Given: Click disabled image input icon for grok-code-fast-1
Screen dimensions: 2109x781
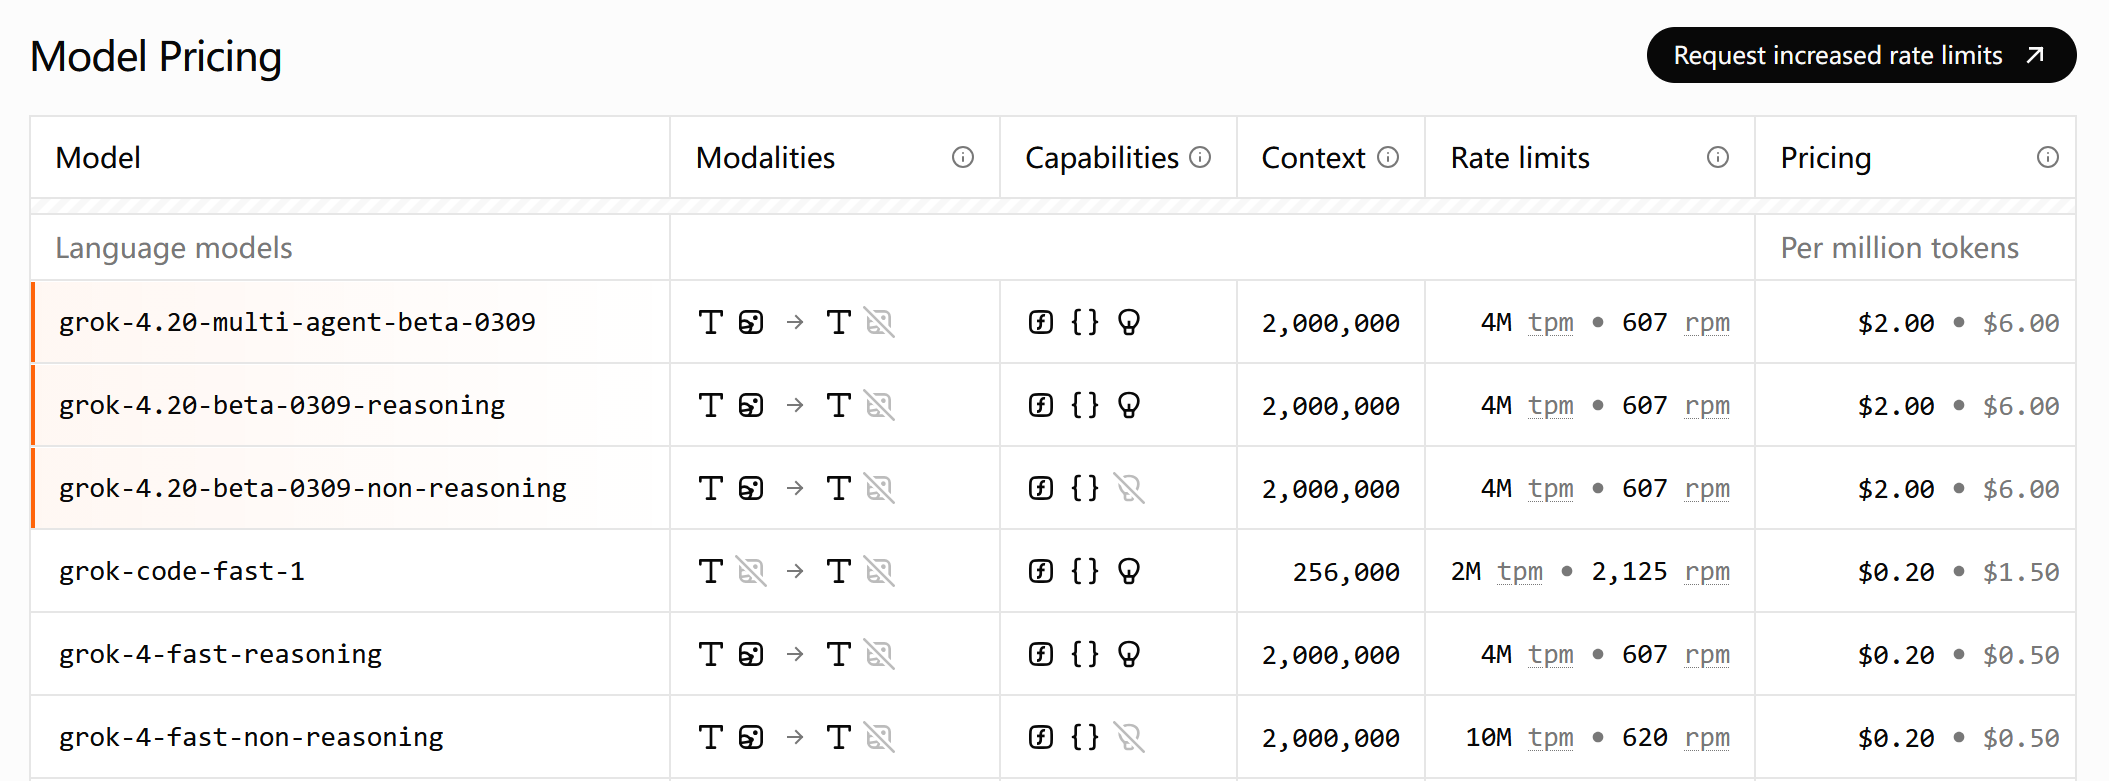Looking at the screenshot, I should pos(751,571).
